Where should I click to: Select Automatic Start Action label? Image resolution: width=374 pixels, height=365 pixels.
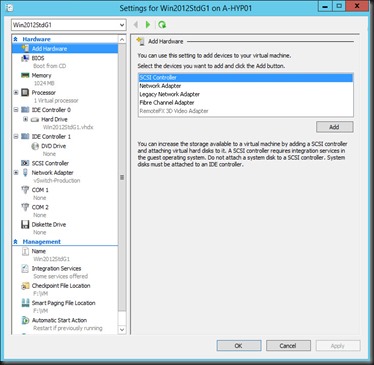(59, 320)
